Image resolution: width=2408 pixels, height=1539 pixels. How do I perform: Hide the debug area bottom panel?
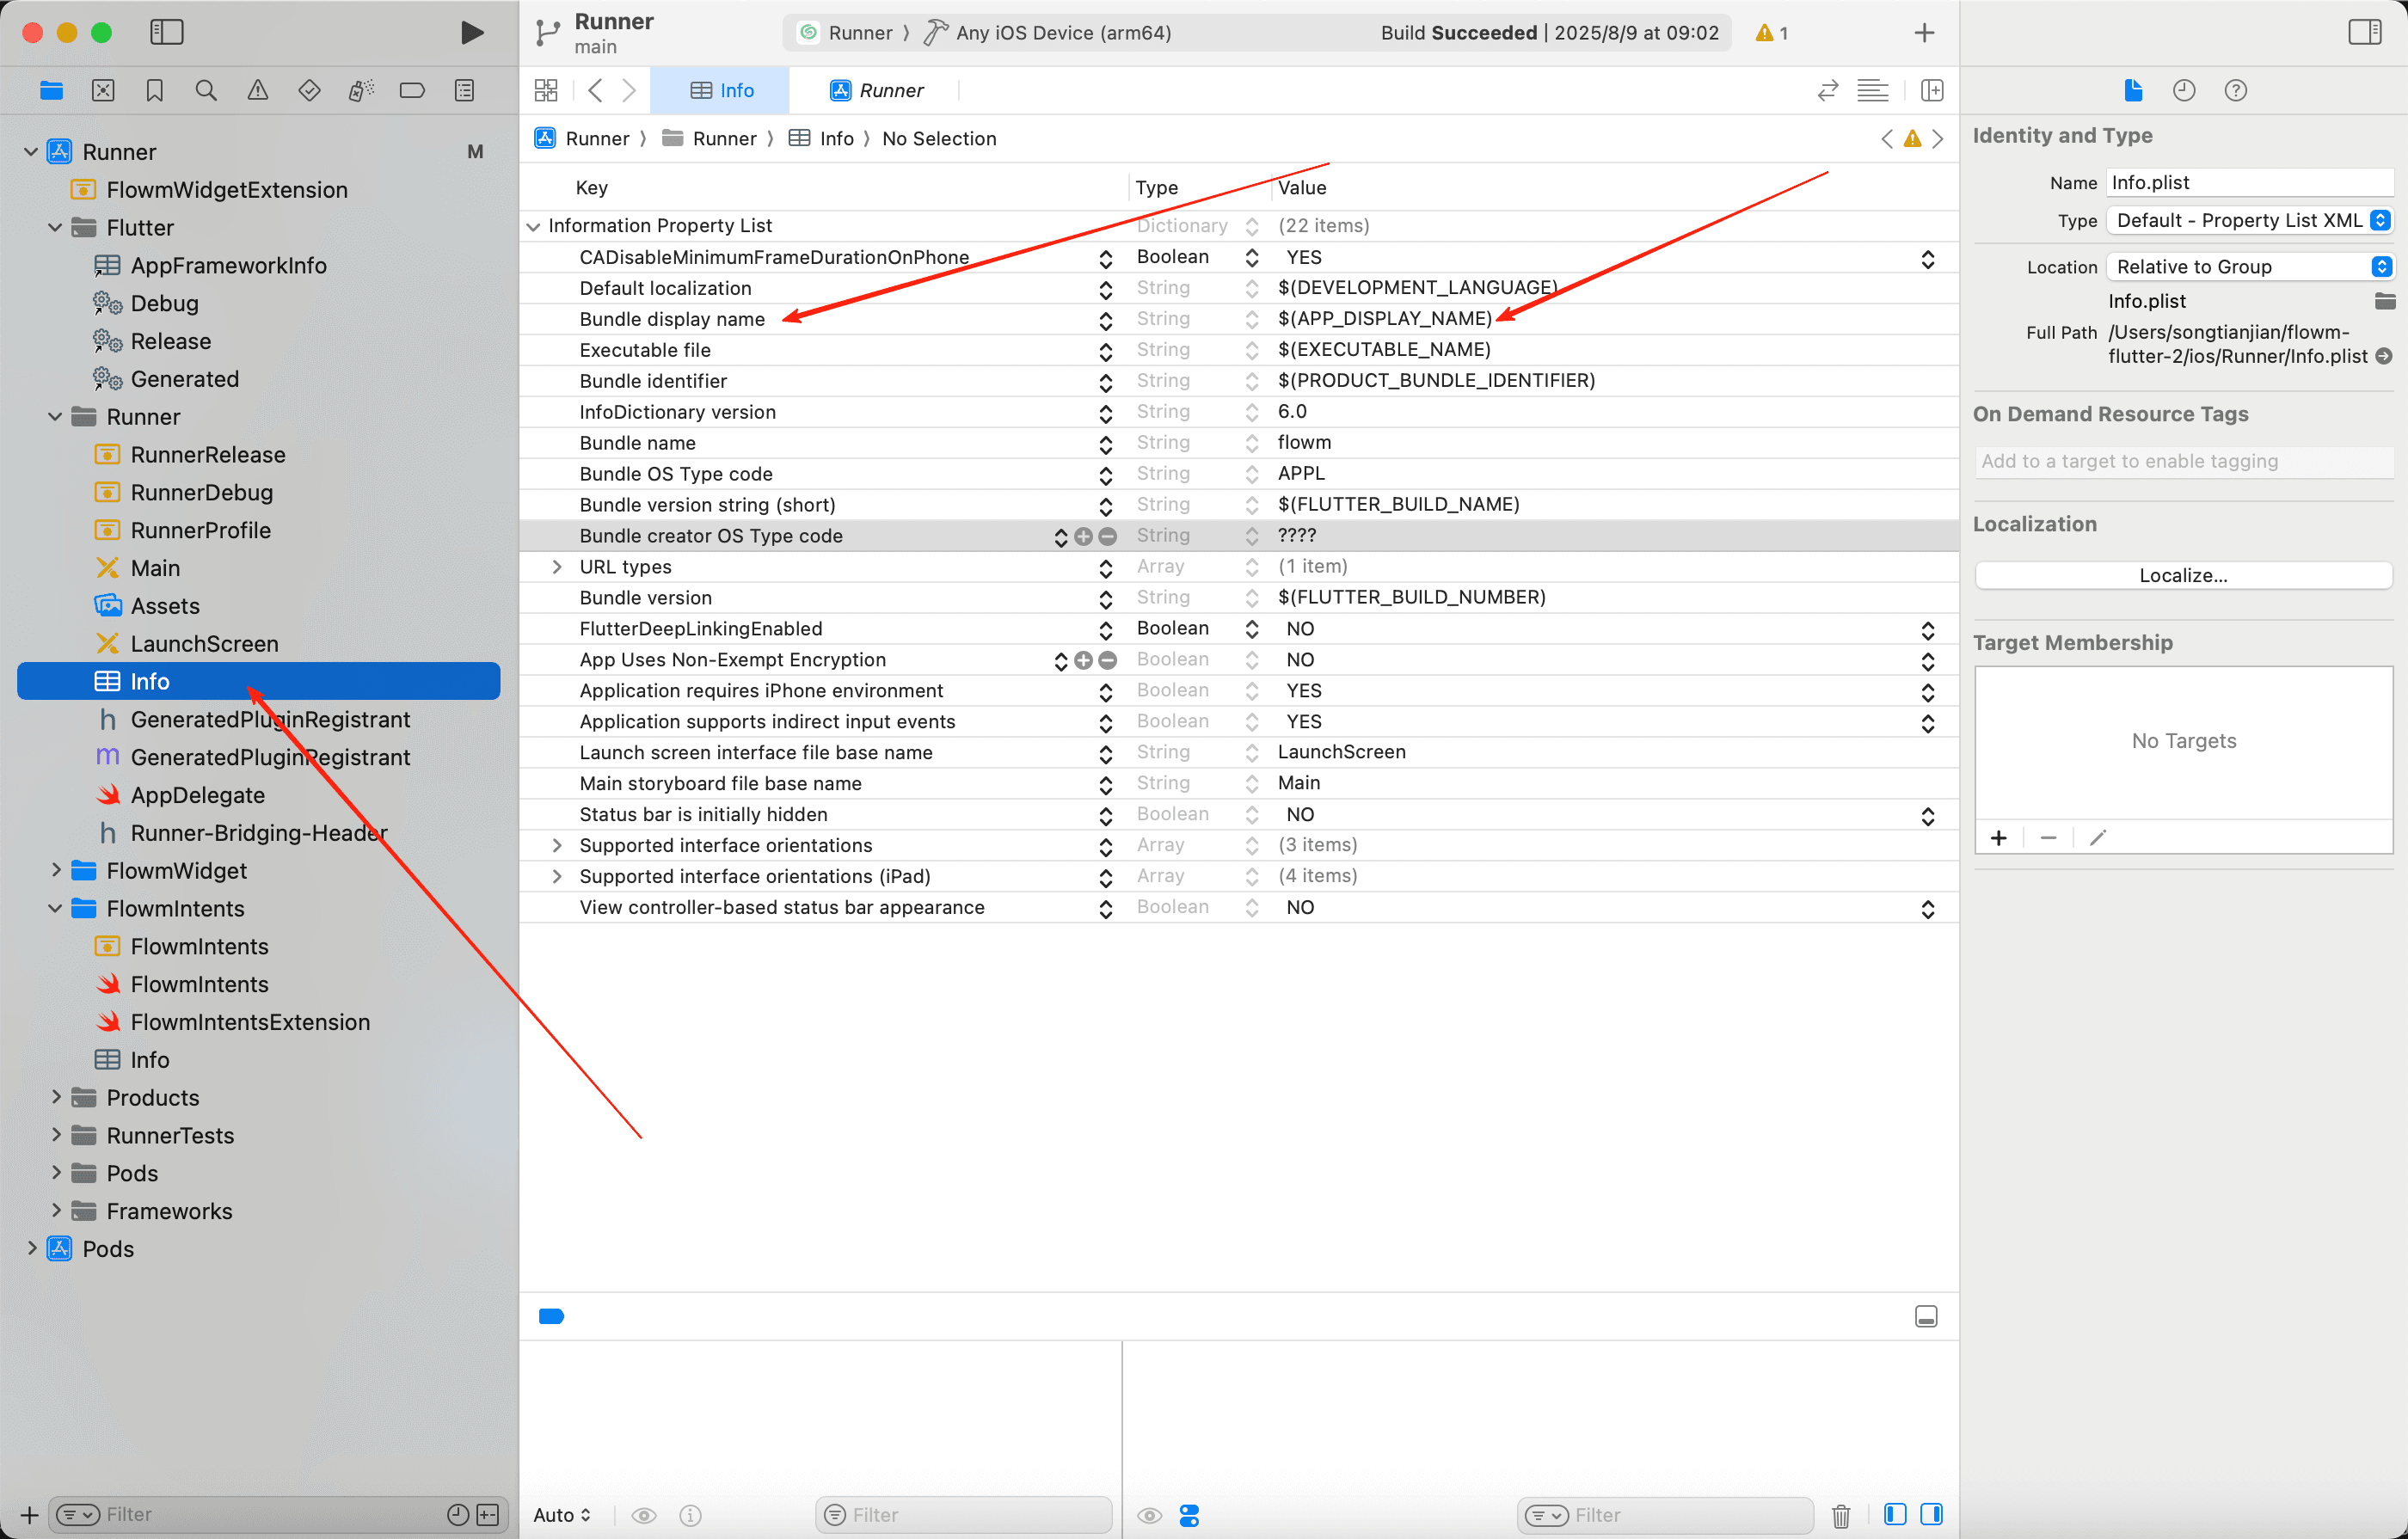point(1926,1316)
